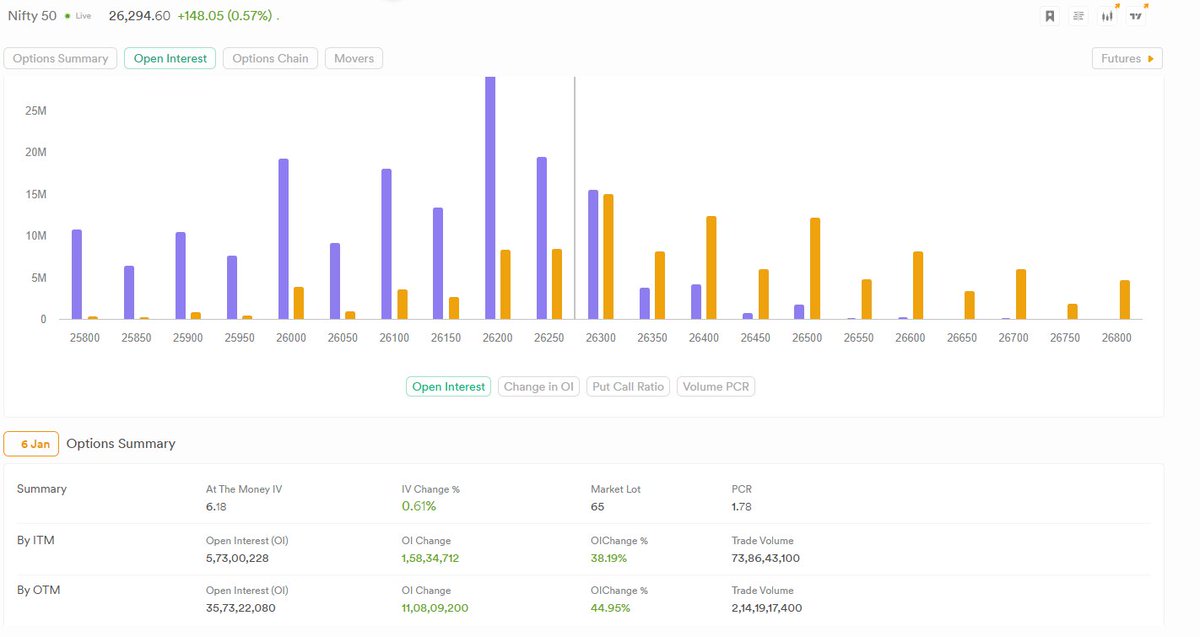1200x637 pixels.
Task: Click OTM OIChange percent 44.95%
Action: [611, 608]
